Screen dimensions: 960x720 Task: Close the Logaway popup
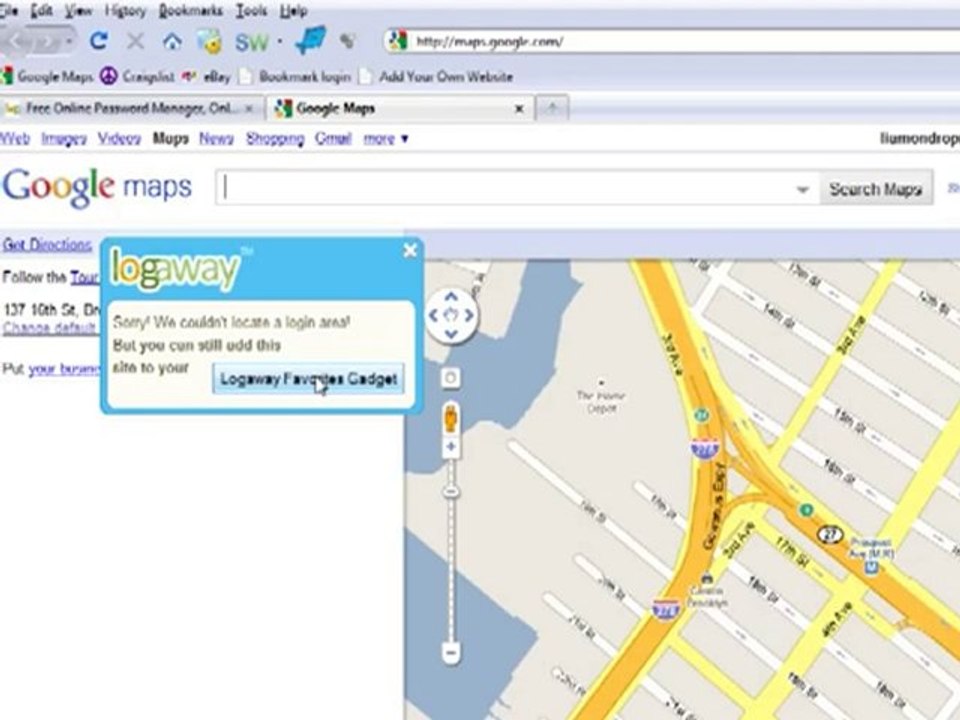(x=410, y=250)
